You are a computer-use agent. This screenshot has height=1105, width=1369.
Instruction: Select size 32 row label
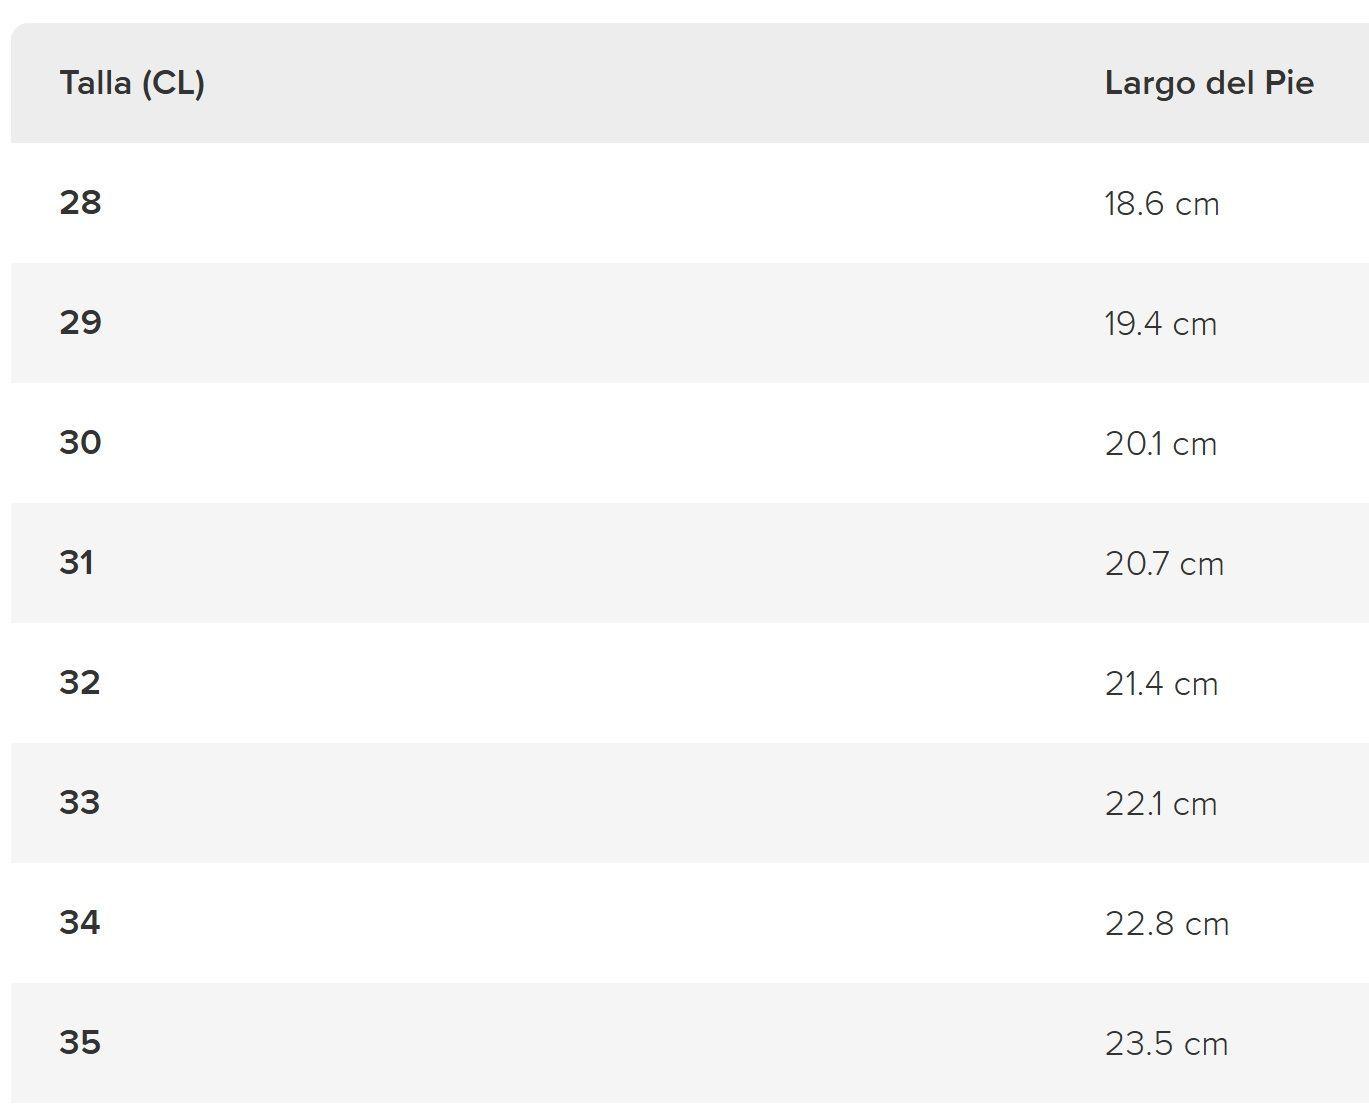pyautogui.click(x=80, y=683)
